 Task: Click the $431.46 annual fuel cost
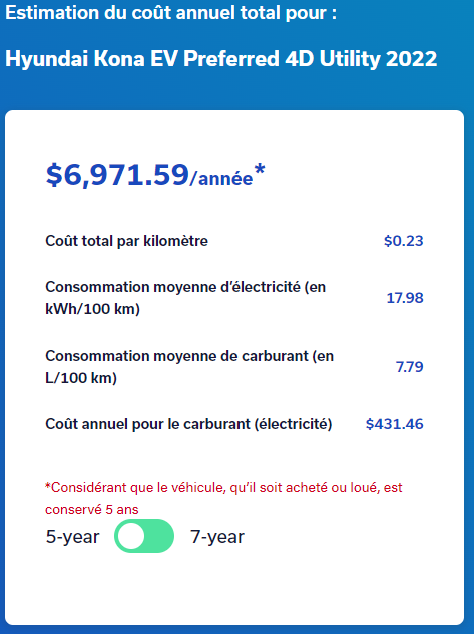pos(395,424)
